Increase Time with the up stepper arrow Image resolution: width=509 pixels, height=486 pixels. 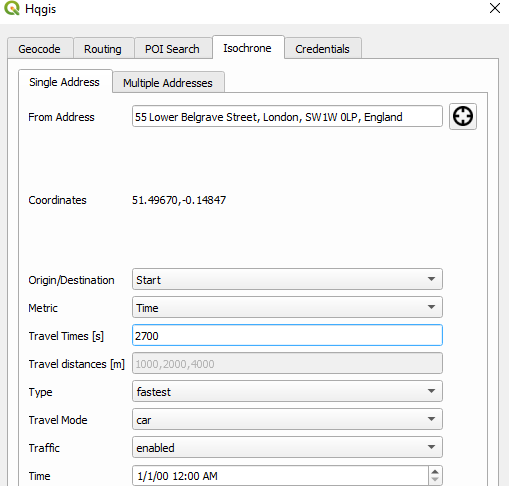coord(435,472)
